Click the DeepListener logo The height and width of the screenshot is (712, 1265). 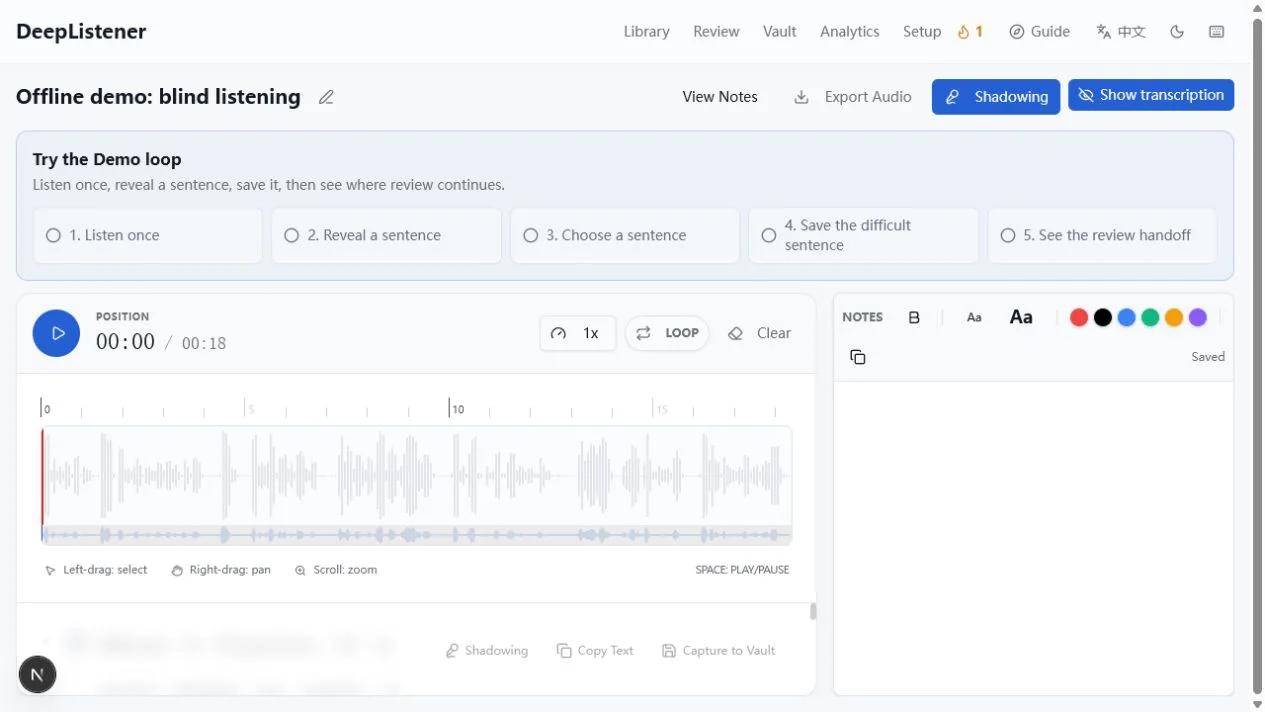click(81, 31)
